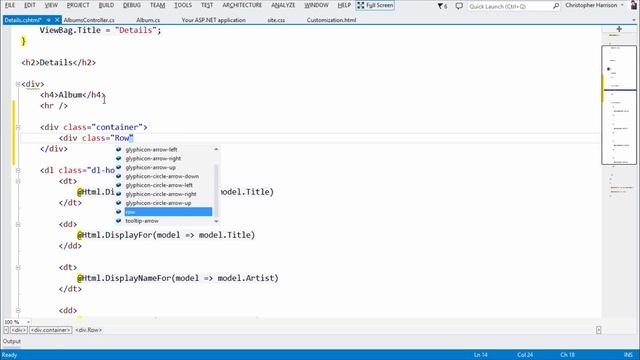Select the <div> breadcrumb
Screen dimensions: 640x360
[19, 330]
